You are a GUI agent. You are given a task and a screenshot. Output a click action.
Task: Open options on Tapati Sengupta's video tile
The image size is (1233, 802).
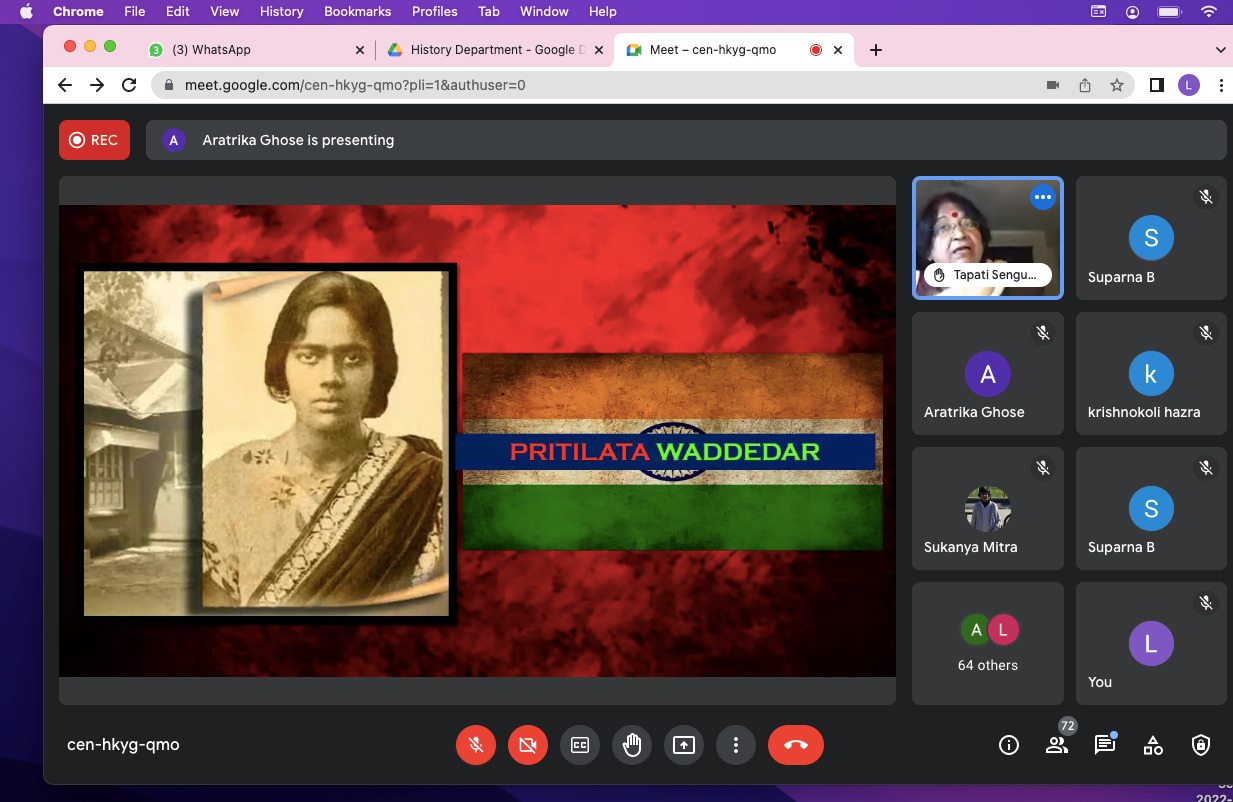coord(1043,198)
